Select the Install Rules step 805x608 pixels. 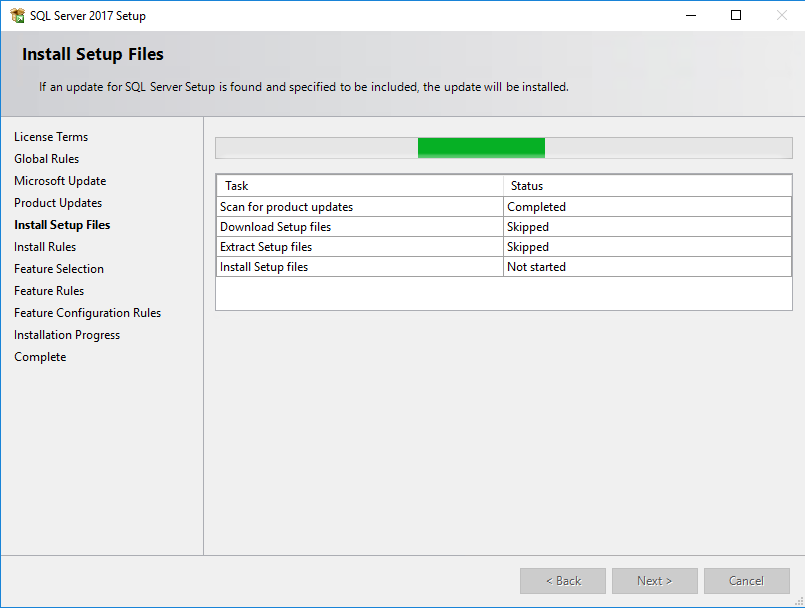point(45,247)
